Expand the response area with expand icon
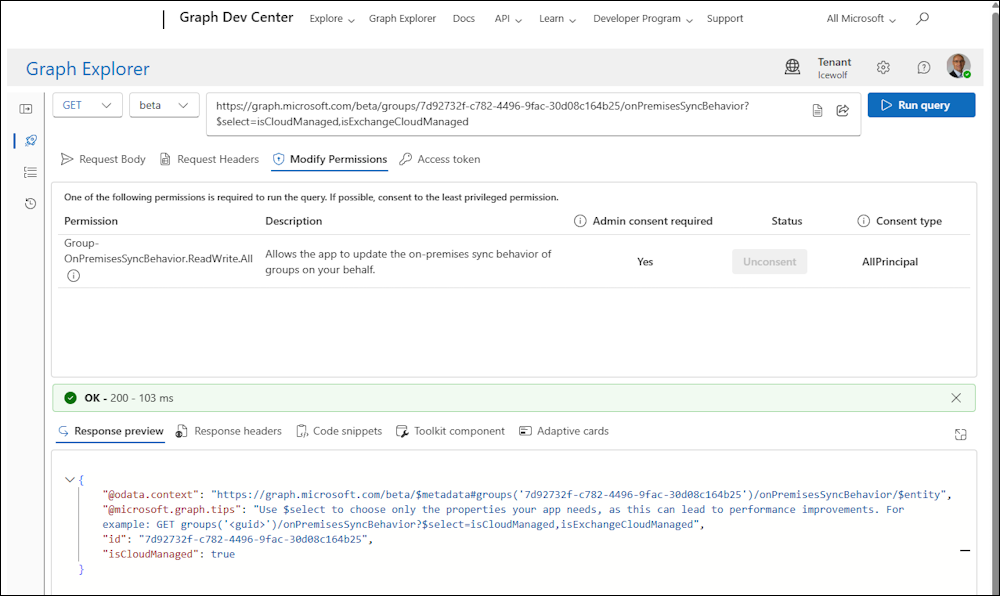 (960, 434)
